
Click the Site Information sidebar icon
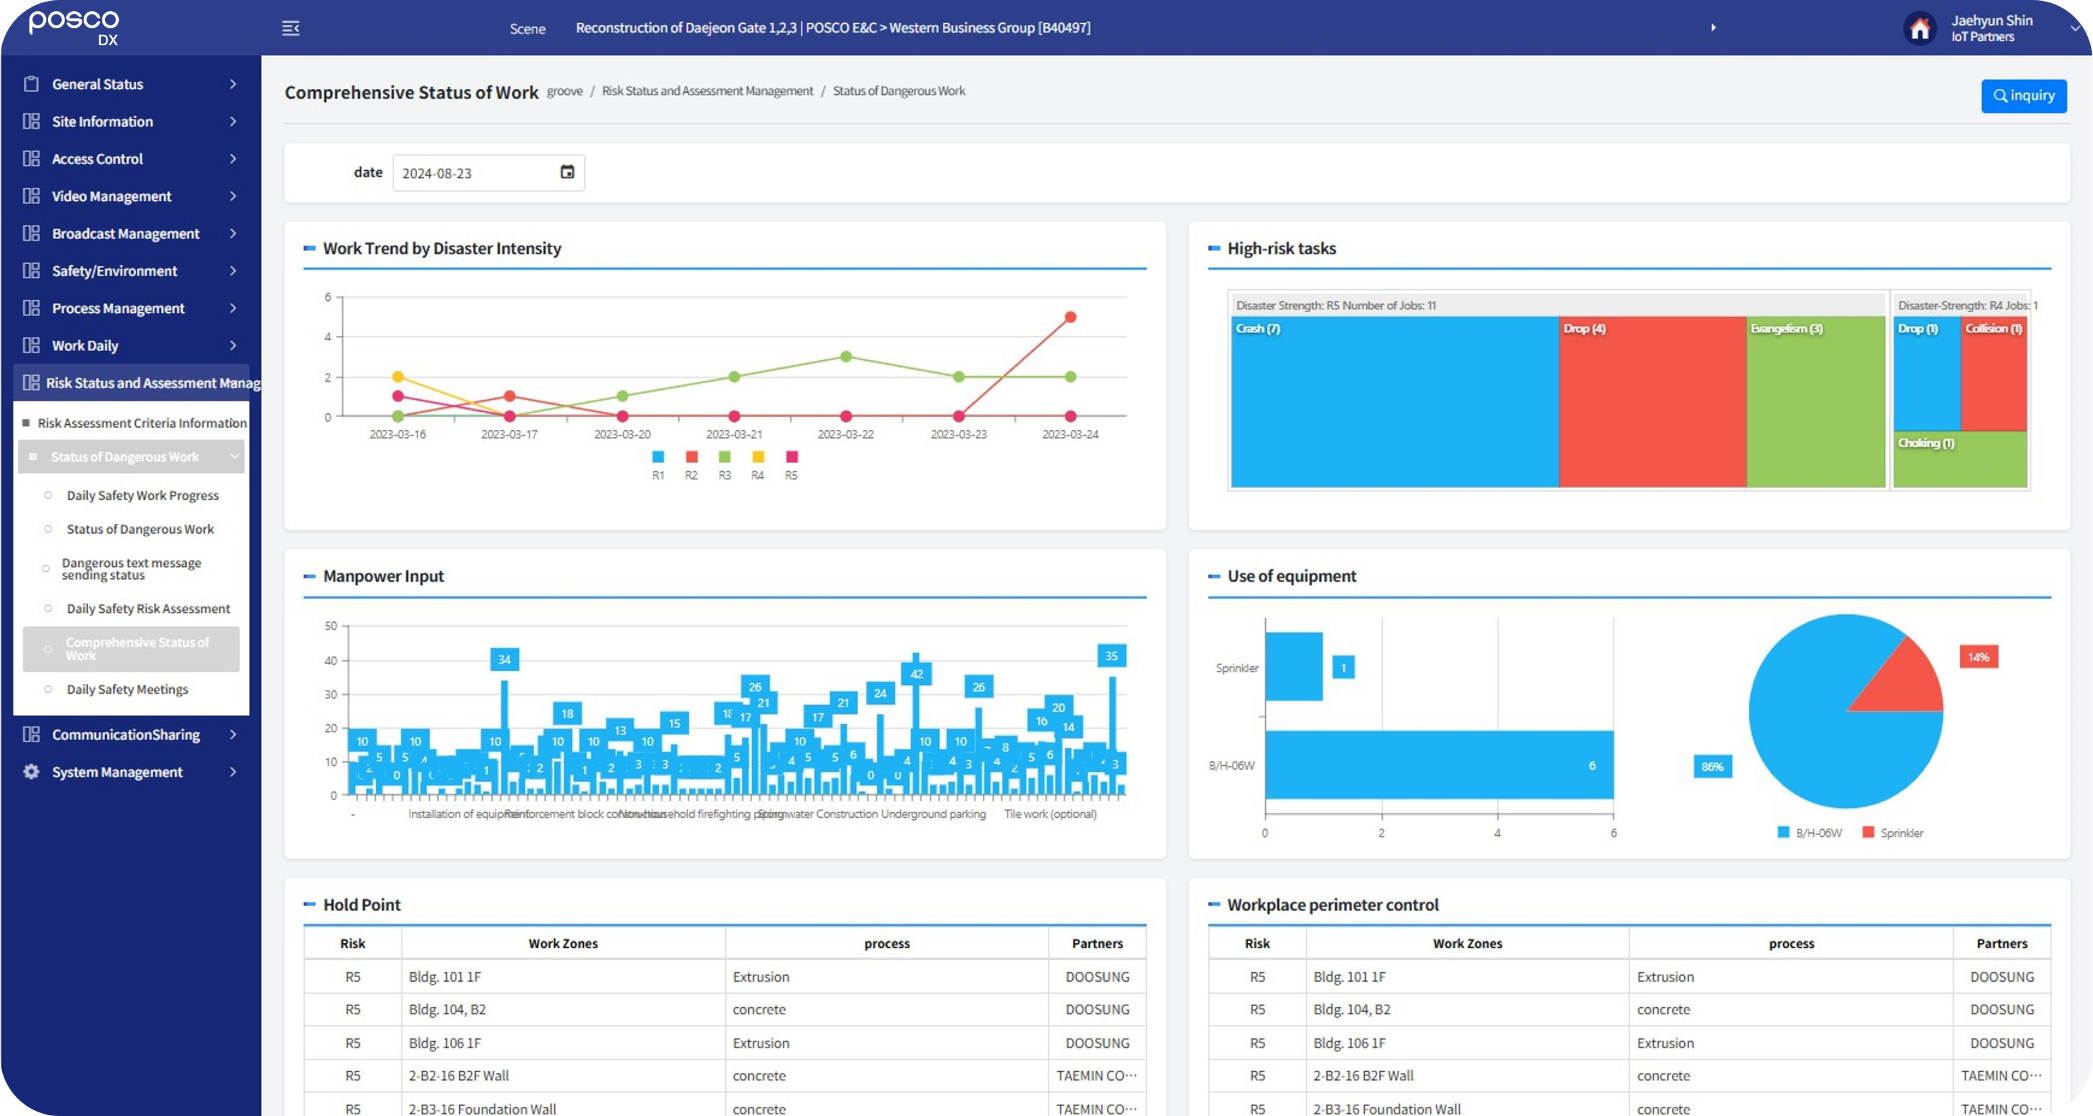point(31,121)
